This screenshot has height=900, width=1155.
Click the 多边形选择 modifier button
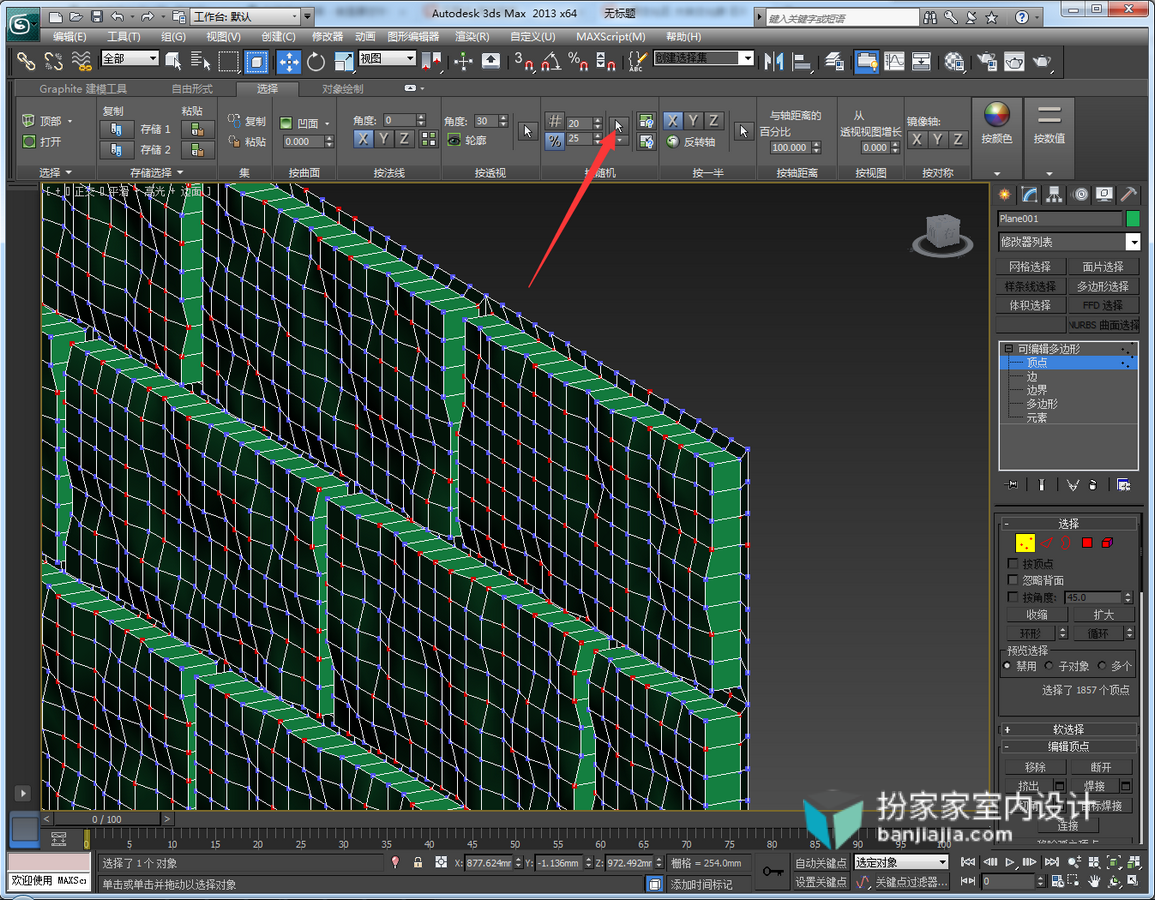(x=1103, y=286)
